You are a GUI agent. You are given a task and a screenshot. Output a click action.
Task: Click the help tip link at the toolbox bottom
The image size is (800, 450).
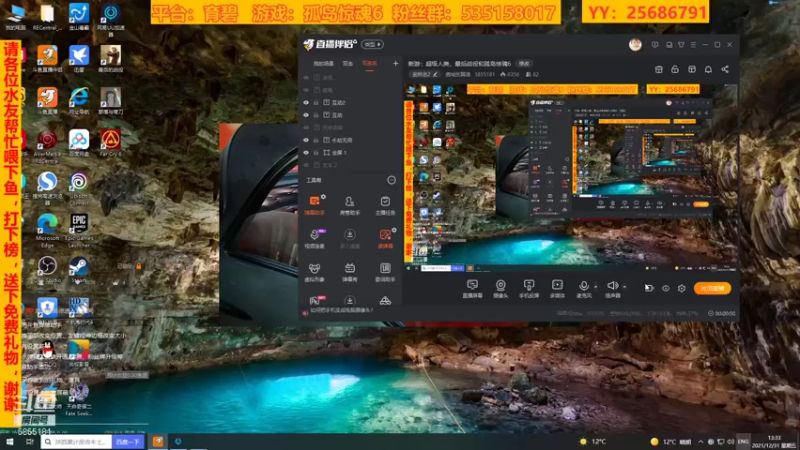[341, 310]
